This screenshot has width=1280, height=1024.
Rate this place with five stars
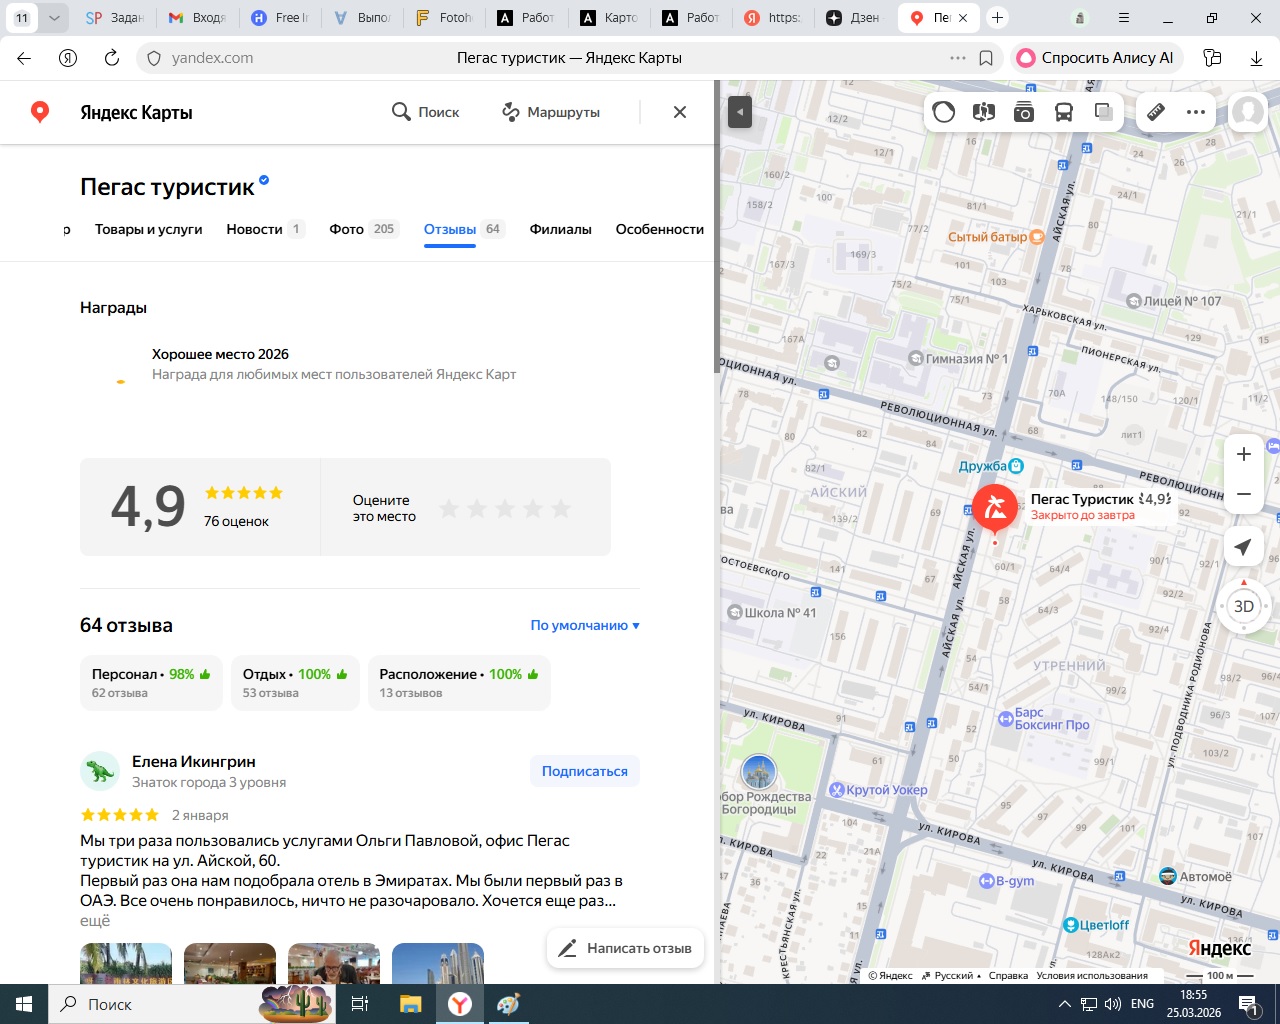(562, 509)
